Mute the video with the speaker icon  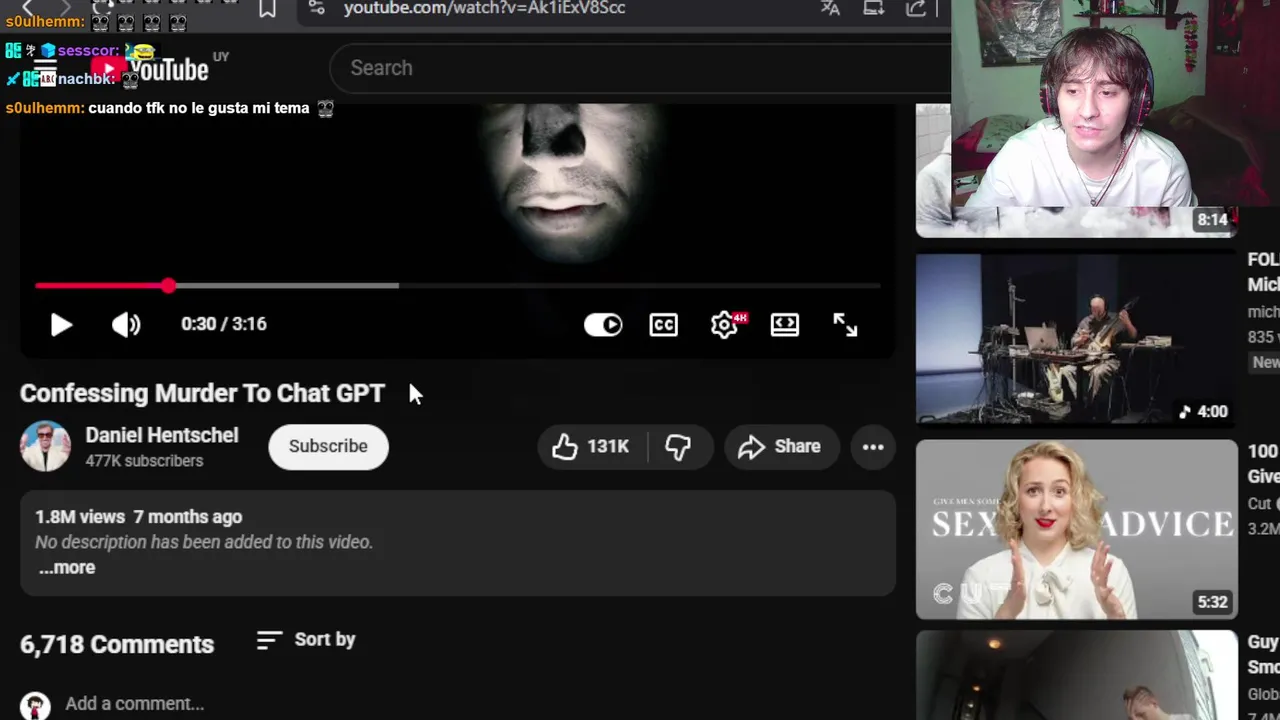coord(126,324)
